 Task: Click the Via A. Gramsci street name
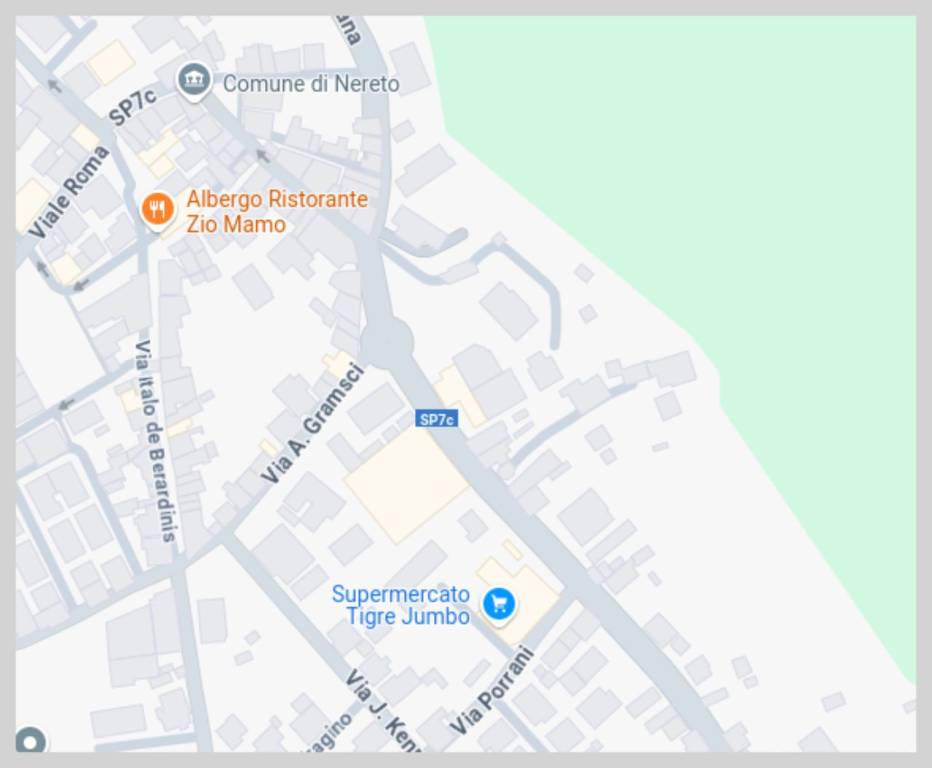tap(312, 424)
